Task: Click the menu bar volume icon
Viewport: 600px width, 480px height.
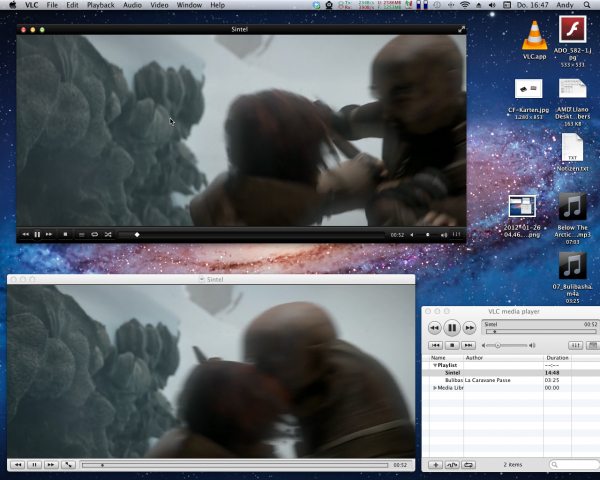Action: (x=492, y=5)
